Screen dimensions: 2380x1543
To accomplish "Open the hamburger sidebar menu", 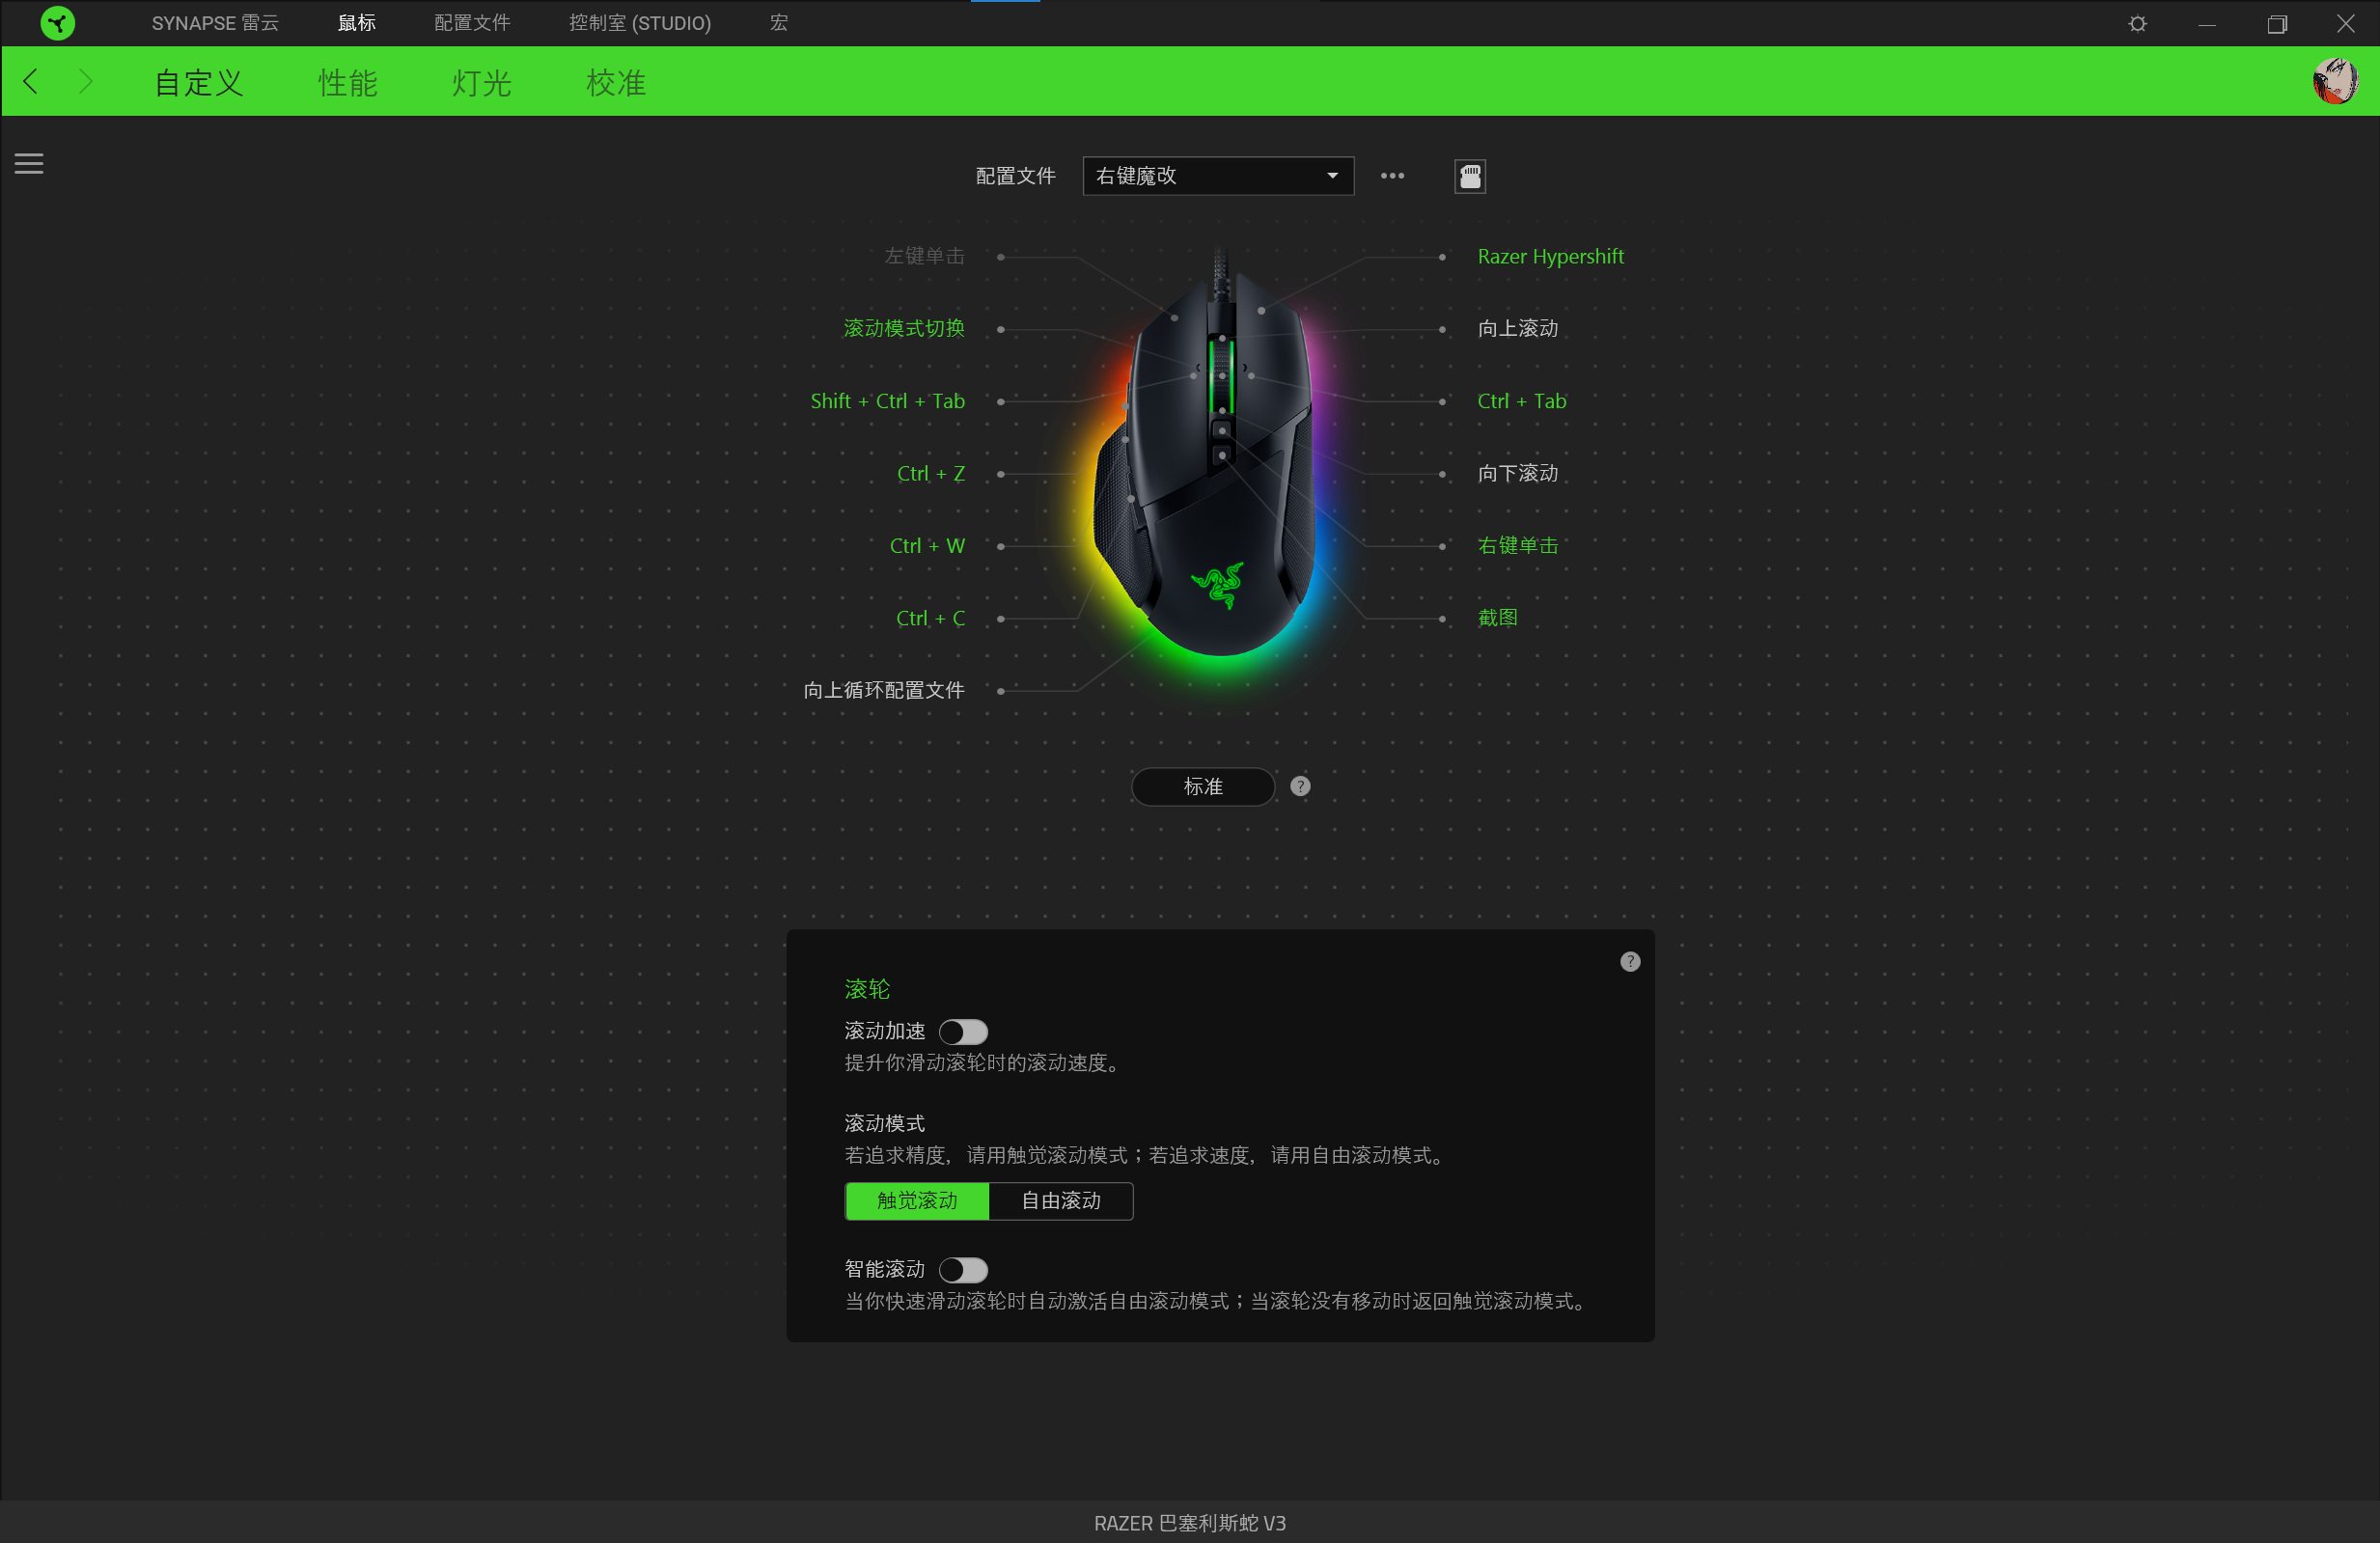I will pos(29,163).
